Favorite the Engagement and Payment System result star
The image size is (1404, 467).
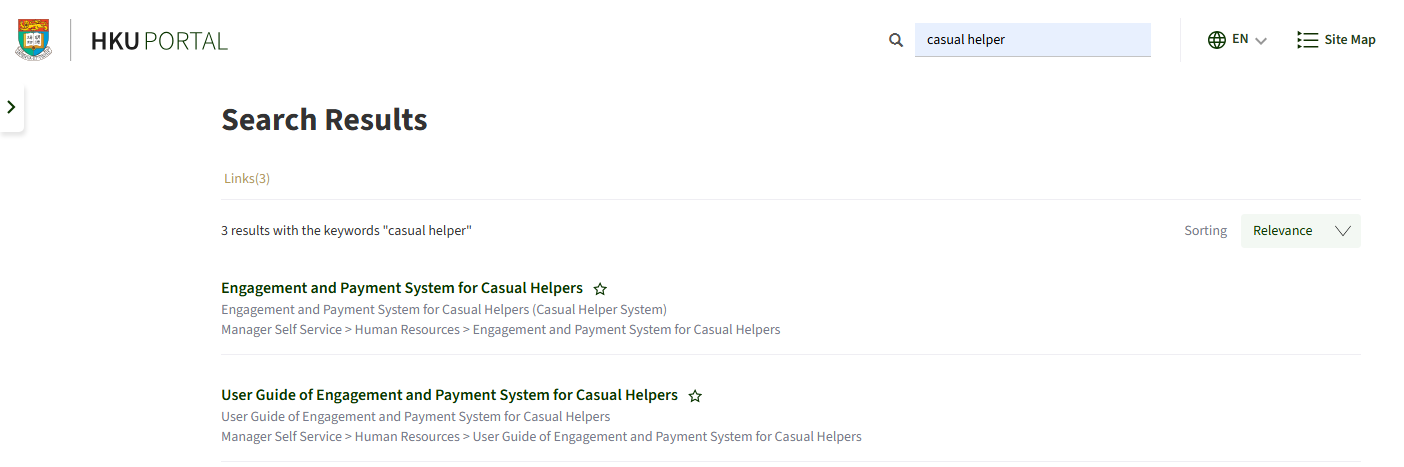pos(600,289)
